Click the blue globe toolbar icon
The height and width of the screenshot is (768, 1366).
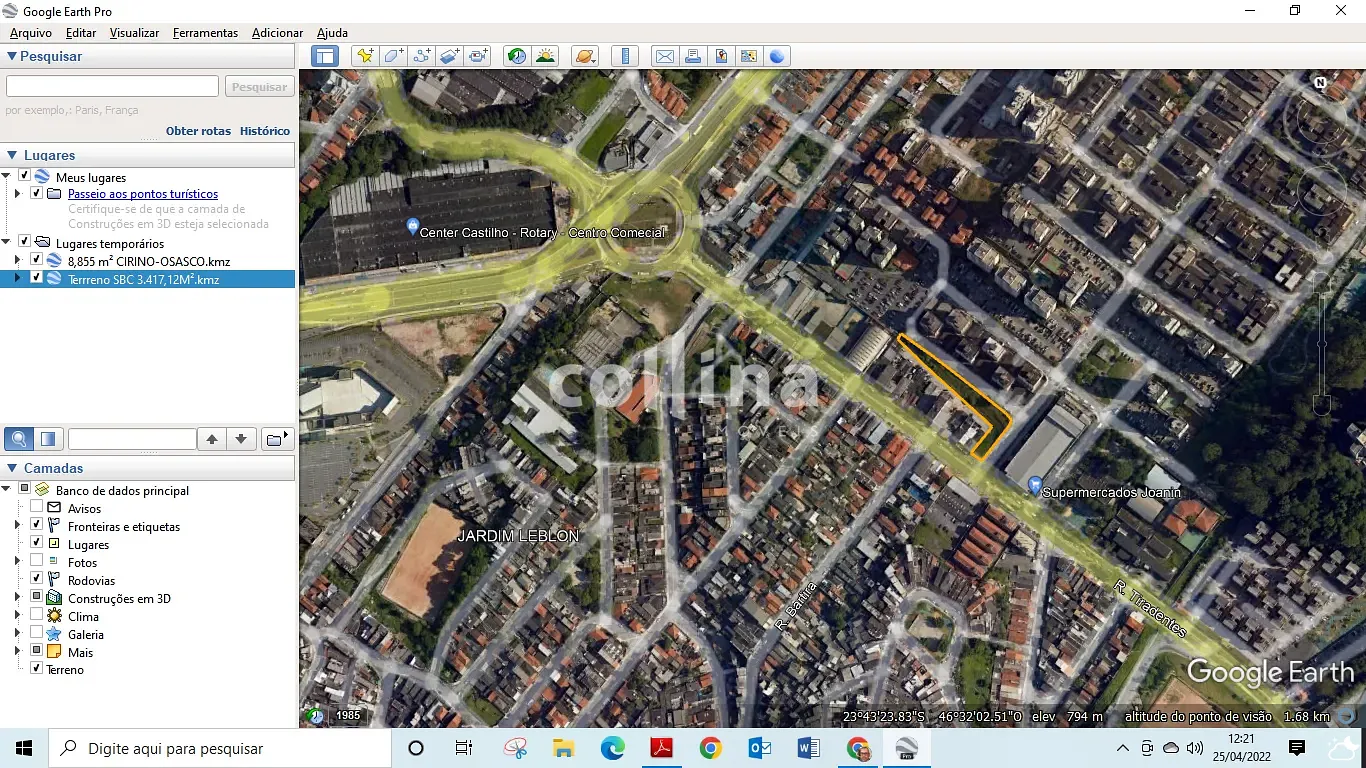click(x=777, y=56)
